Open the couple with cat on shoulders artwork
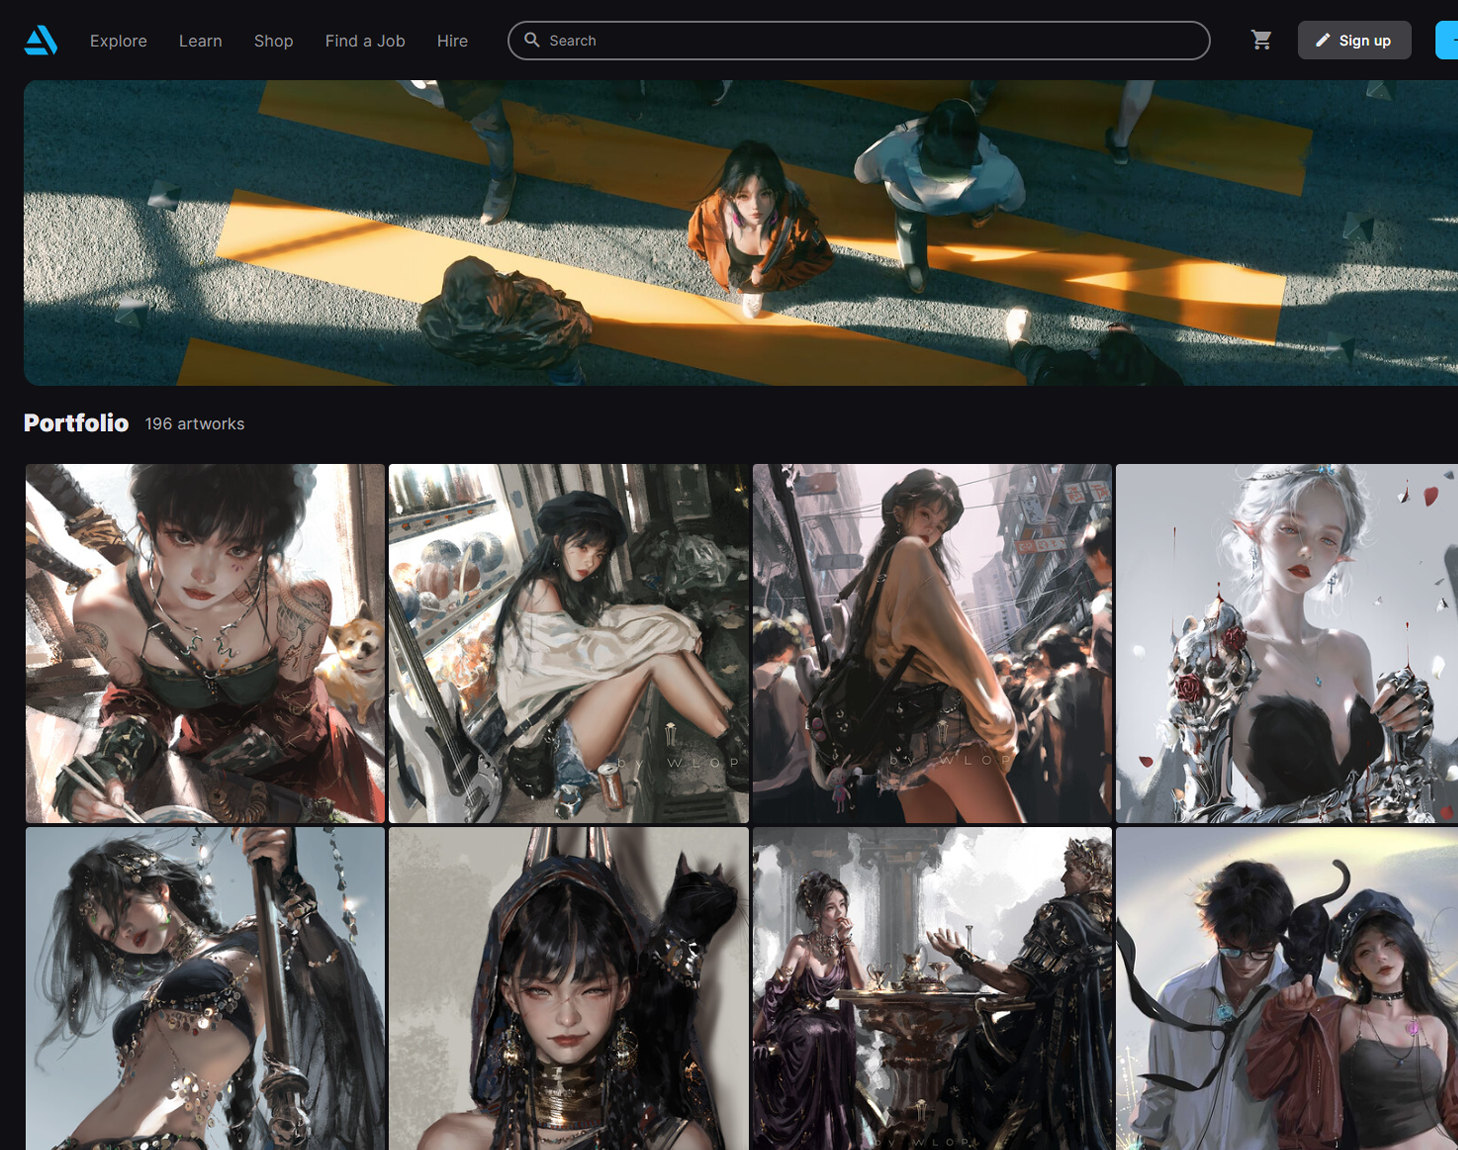The height and width of the screenshot is (1150, 1458). point(1286,988)
